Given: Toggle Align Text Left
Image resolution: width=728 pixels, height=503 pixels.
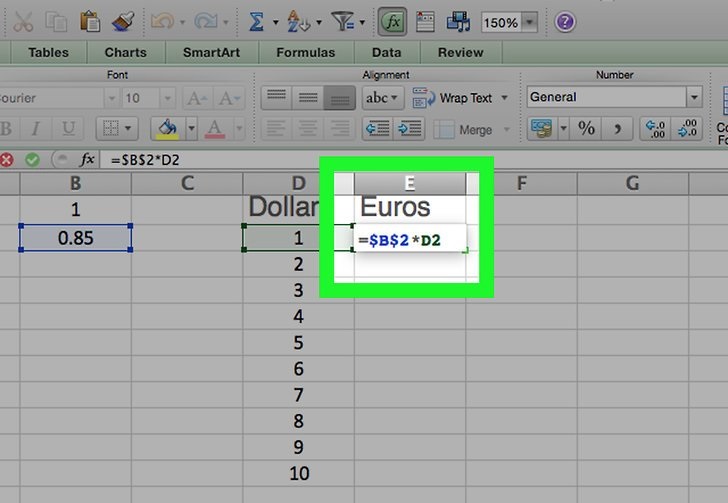Looking at the screenshot, I should click(x=277, y=129).
